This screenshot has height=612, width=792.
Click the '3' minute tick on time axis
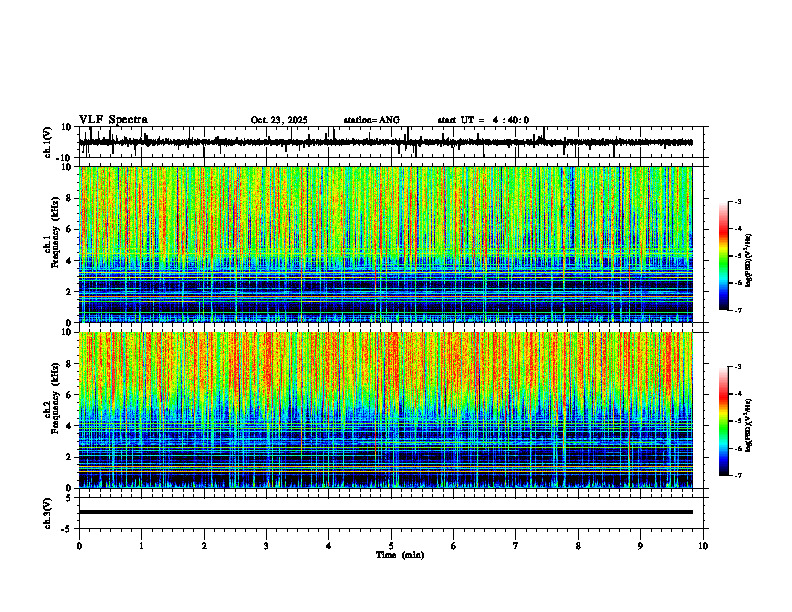266,546
